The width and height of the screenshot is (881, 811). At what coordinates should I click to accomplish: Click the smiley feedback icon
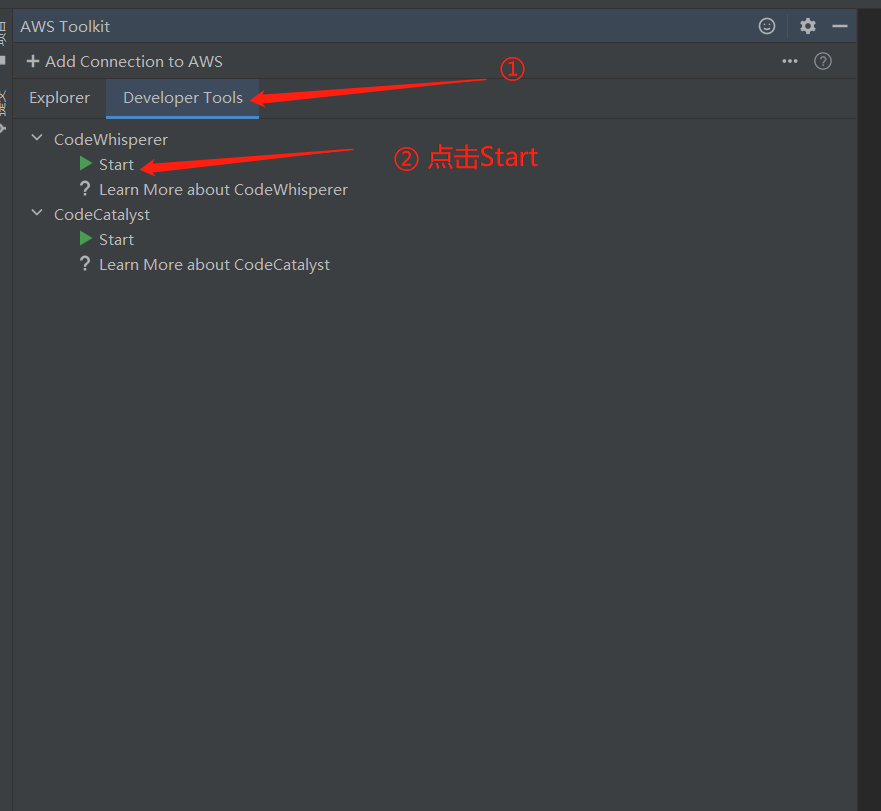coord(767,26)
